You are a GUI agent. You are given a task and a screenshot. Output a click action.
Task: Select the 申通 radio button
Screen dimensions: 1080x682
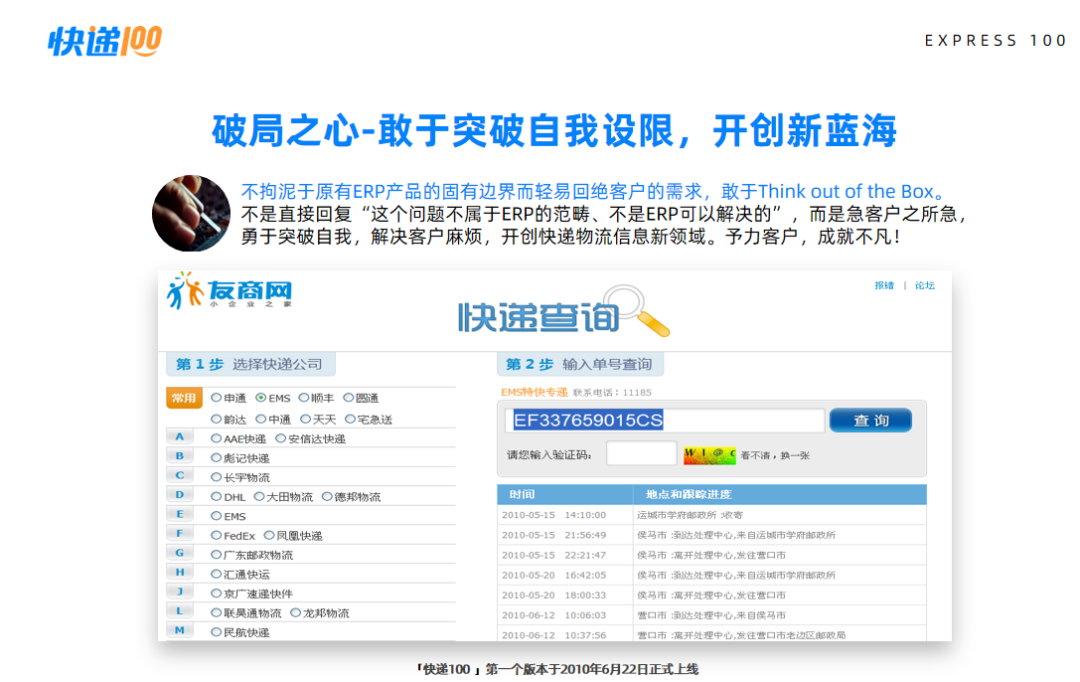point(216,397)
